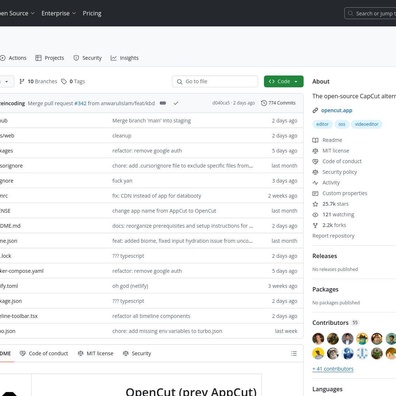
Task: Focus the Search or jump to field
Action: 370,13
